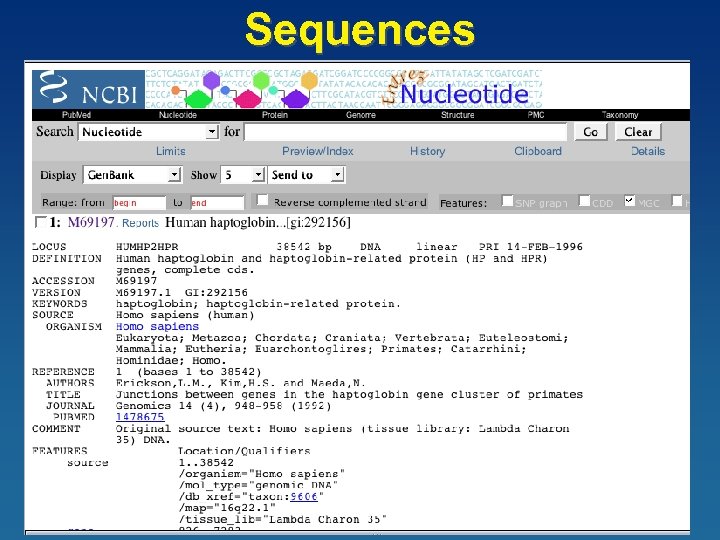Open PubMed ID 1478675 link

(x=140, y=417)
